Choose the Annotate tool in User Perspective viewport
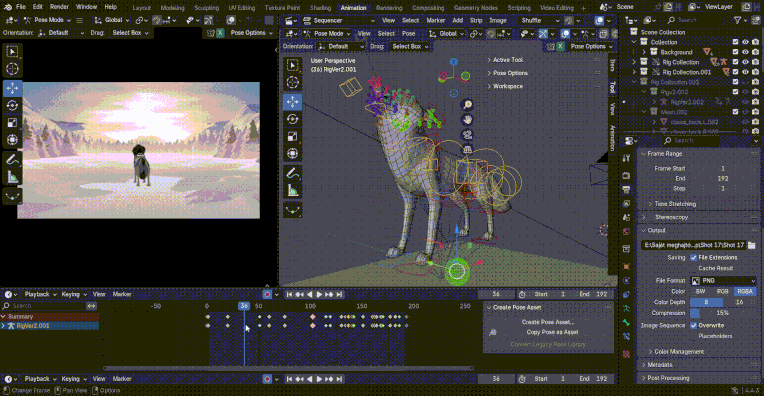The image size is (764, 396). pos(292,173)
